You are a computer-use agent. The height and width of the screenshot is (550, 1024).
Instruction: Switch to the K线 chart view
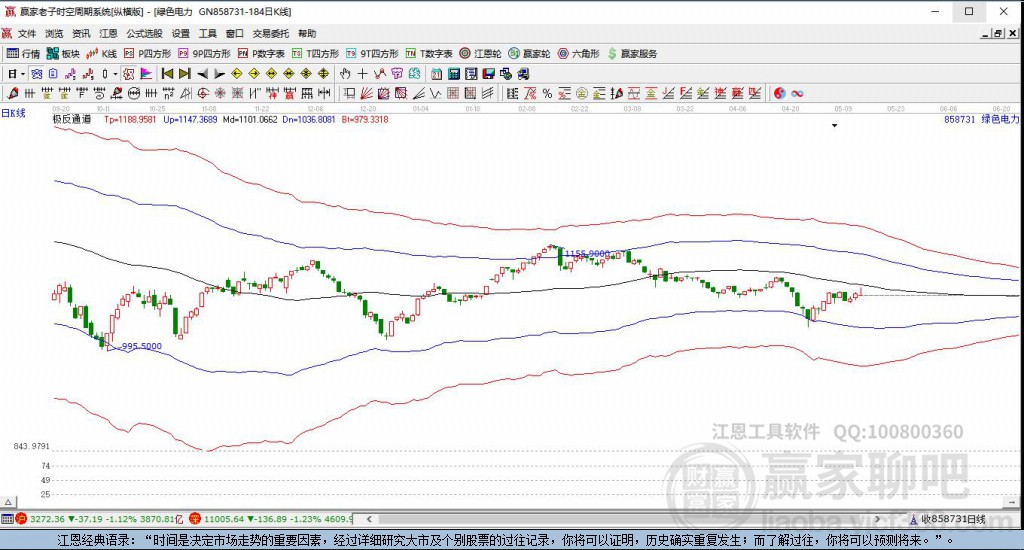[x=102, y=54]
